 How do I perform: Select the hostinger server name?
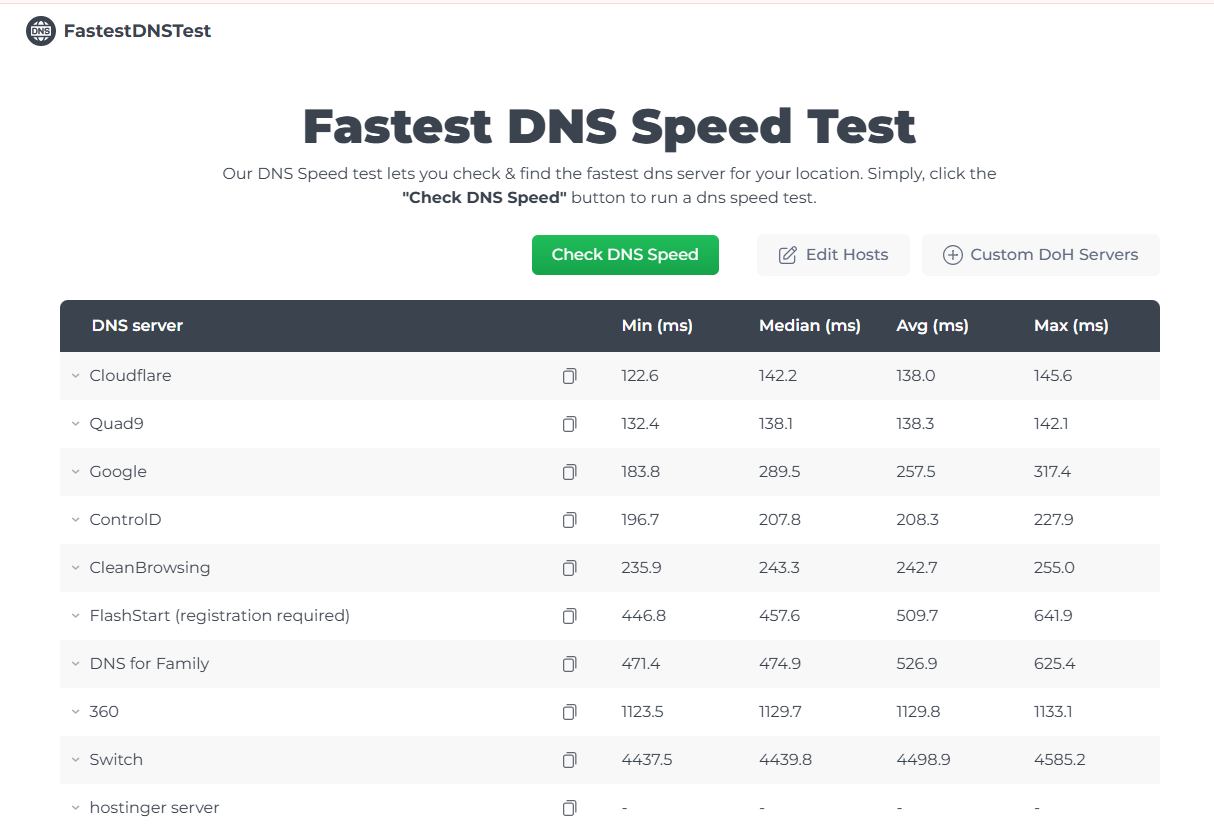click(x=154, y=808)
